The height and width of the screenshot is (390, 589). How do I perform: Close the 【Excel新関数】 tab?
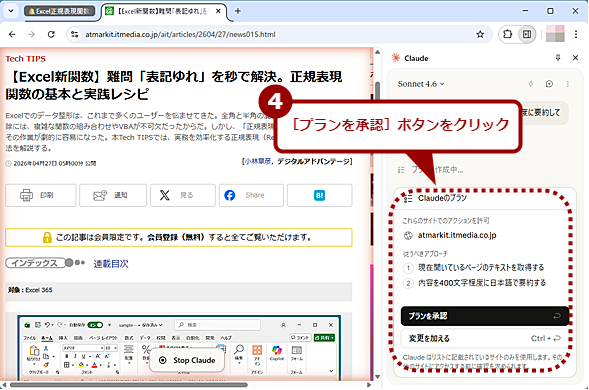218,11
